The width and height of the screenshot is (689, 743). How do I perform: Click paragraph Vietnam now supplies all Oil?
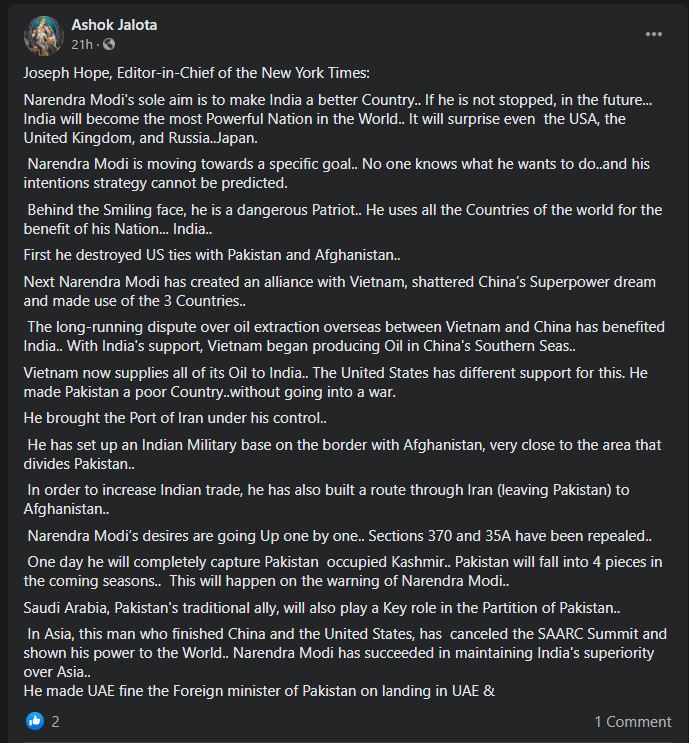[335, 382]
